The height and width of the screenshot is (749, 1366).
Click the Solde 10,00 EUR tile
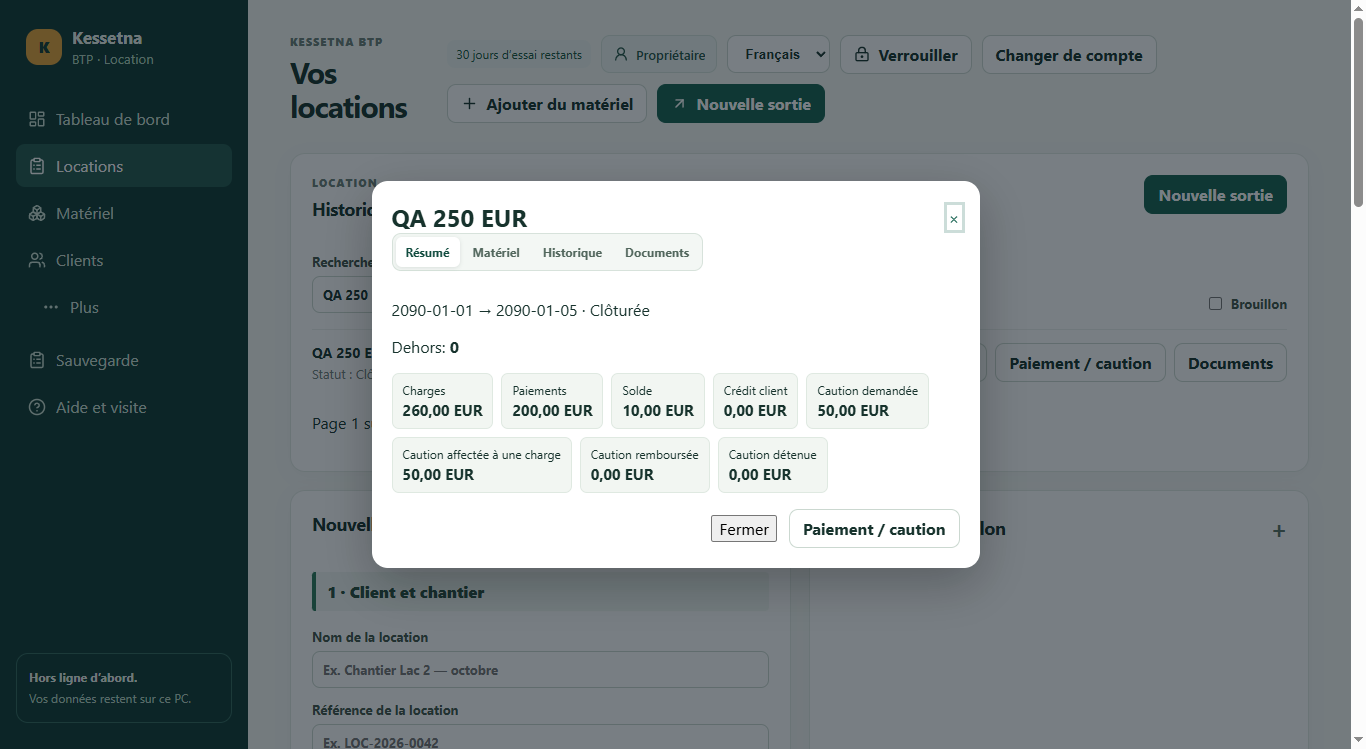[x=658, y=401]
